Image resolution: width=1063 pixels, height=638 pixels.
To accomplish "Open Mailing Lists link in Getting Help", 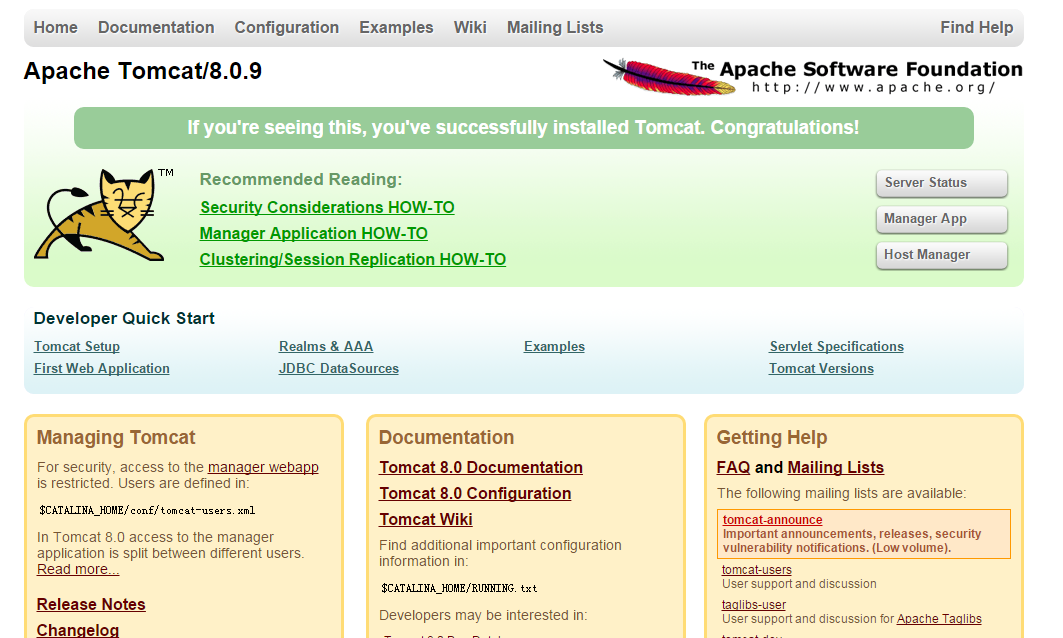I will [x=836, y=467].
